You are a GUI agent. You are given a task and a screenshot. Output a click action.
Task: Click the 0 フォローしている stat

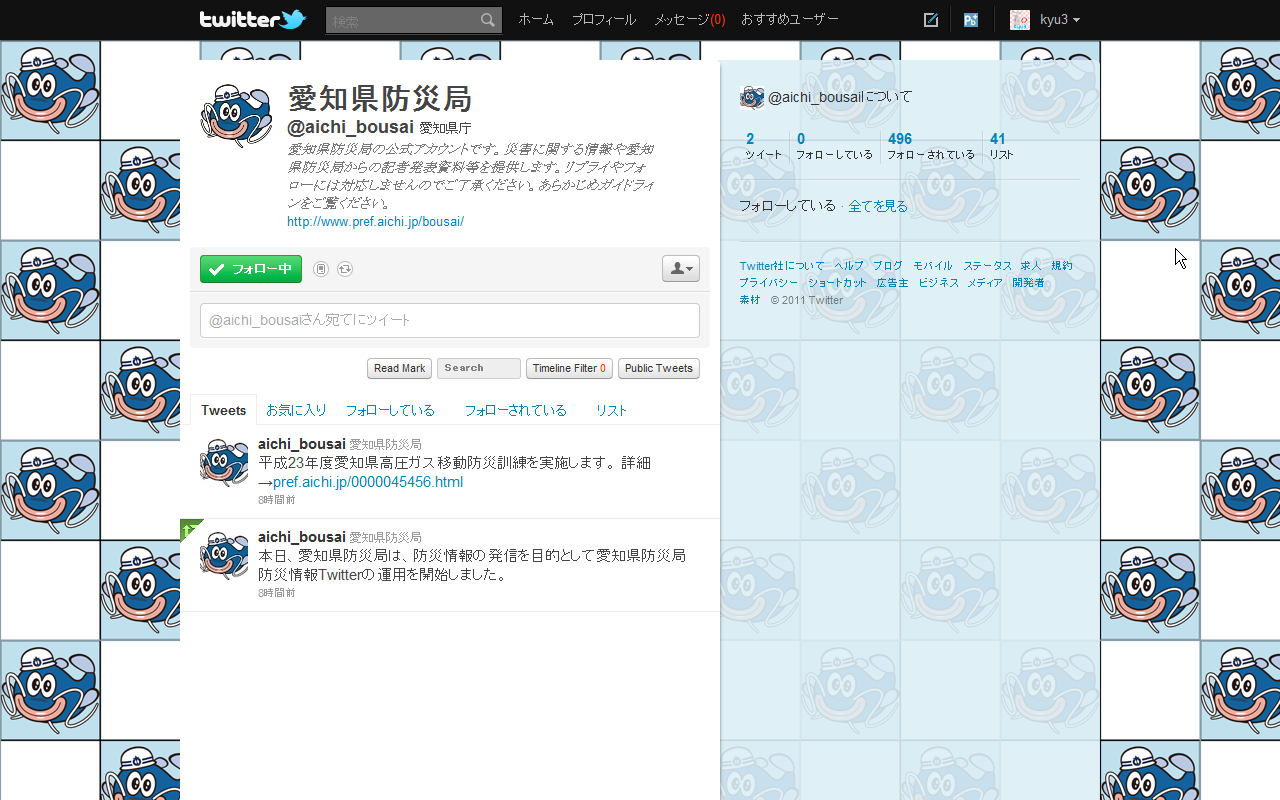834,146
